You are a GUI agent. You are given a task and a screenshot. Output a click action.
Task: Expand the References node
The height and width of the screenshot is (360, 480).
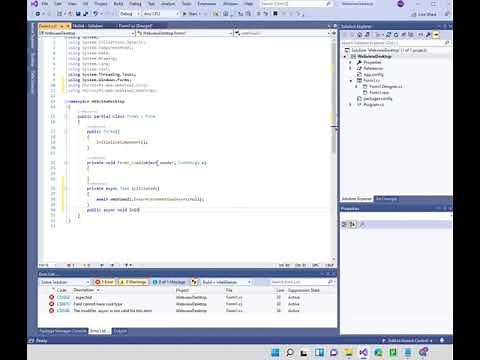350,68
